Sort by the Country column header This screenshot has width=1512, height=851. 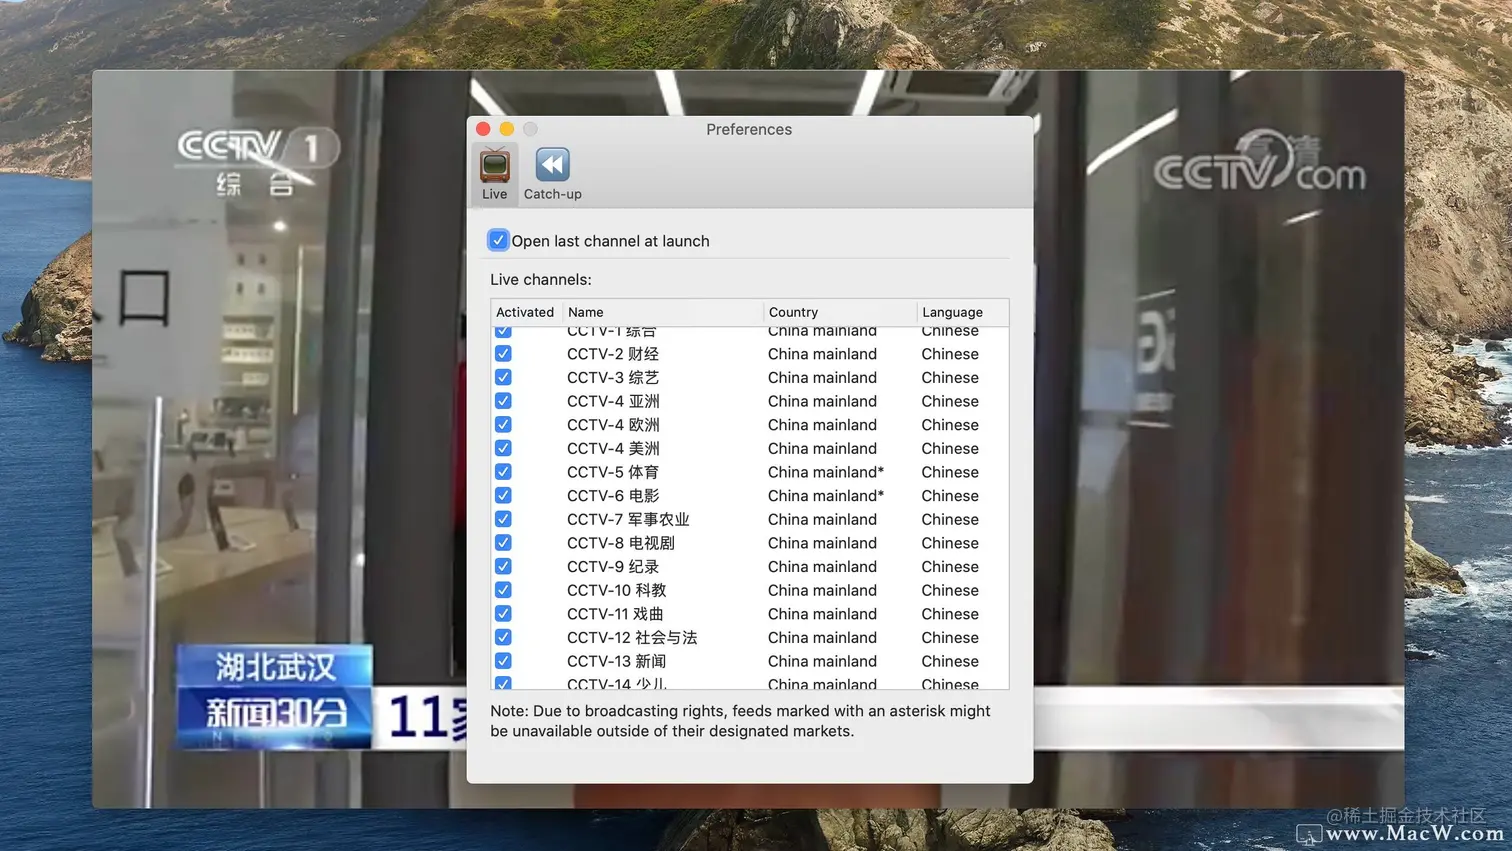[x=840, y=312]
